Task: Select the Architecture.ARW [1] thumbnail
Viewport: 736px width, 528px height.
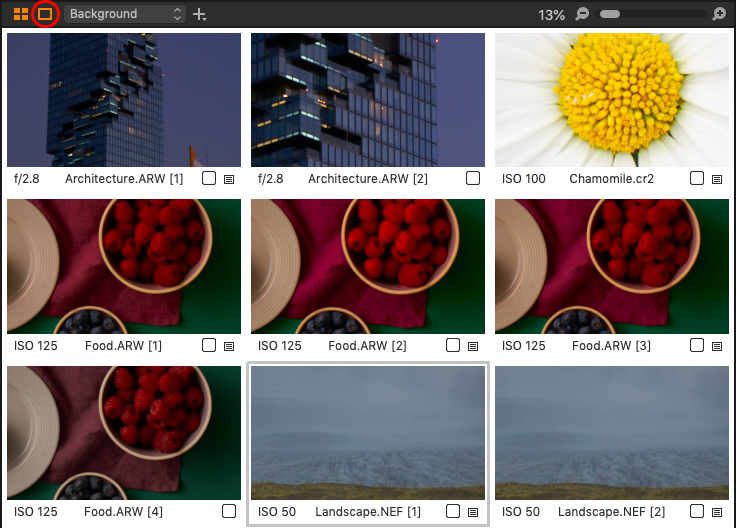Action: pyautogui.click(x=124, y=100)
